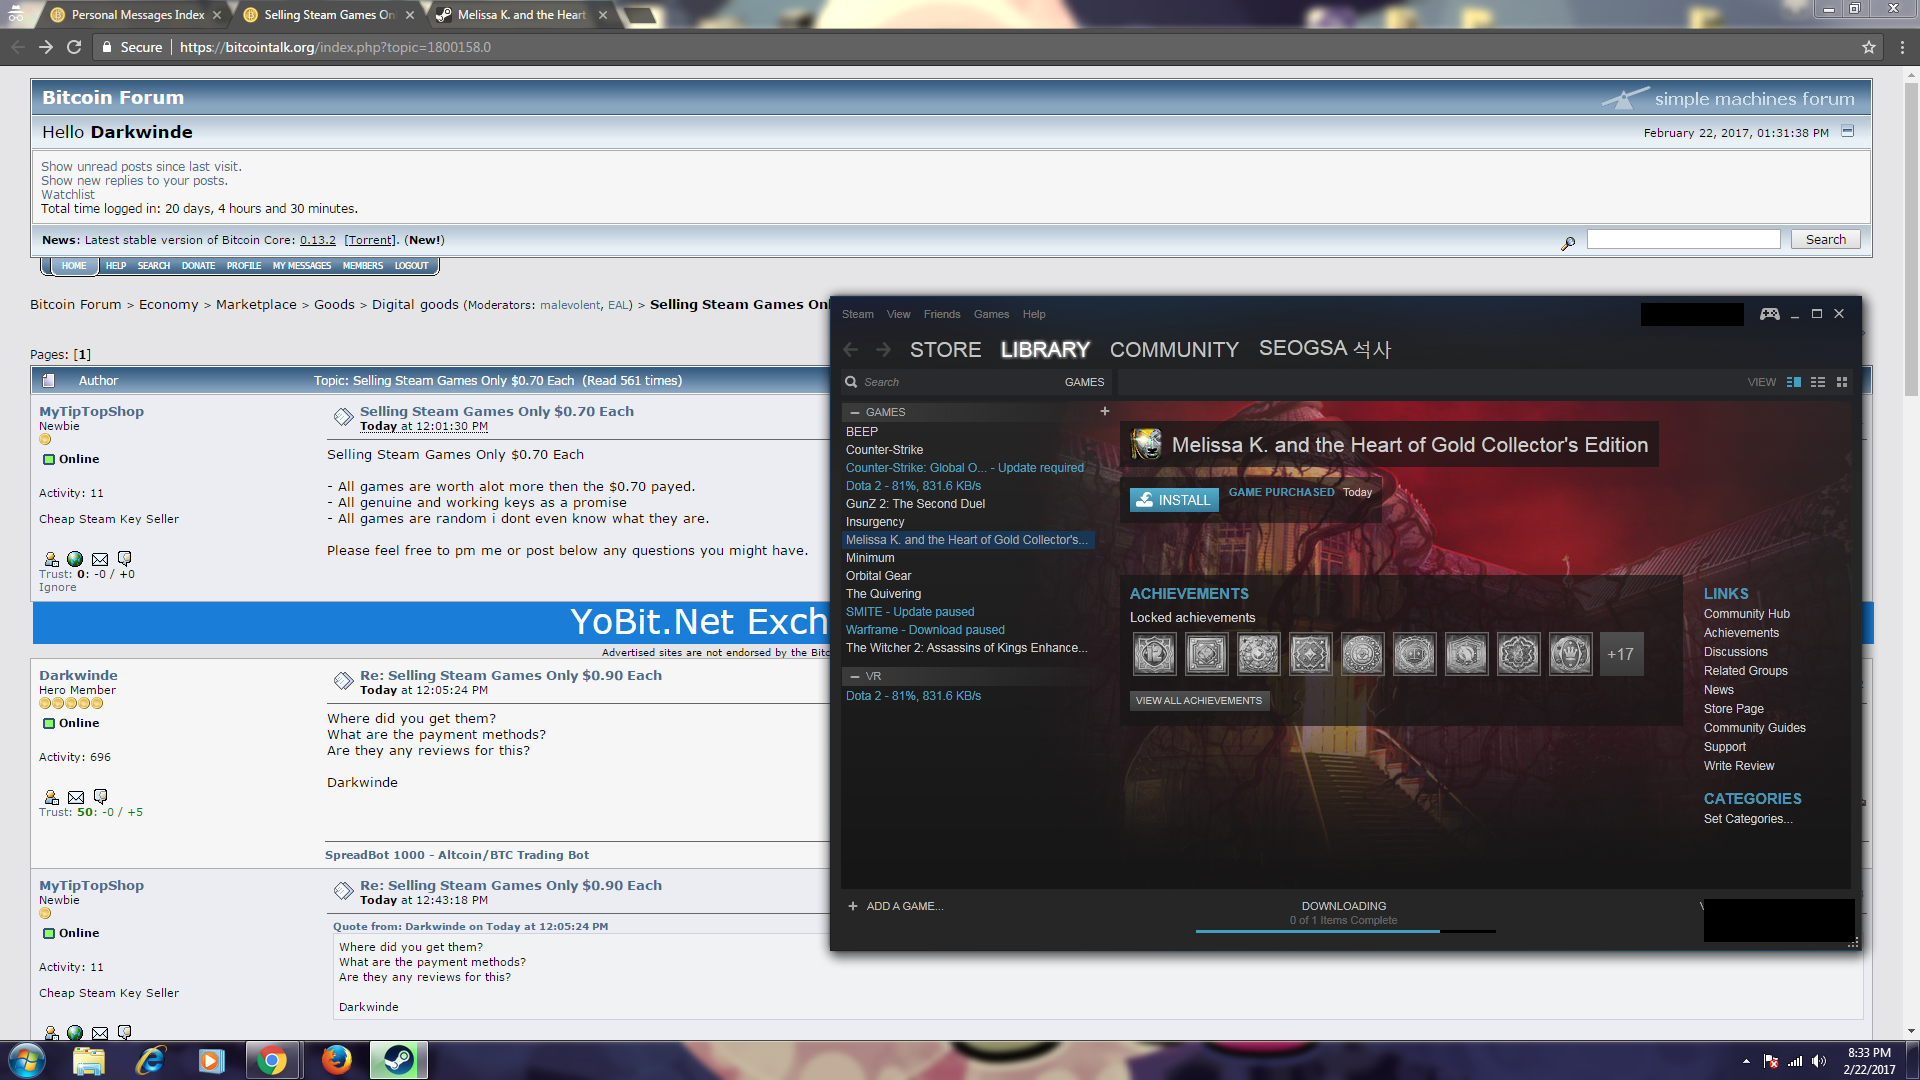1920x1080 pixels.
Task: Switch Steam library to grid view icon
Action: (x=1842, y=382)
